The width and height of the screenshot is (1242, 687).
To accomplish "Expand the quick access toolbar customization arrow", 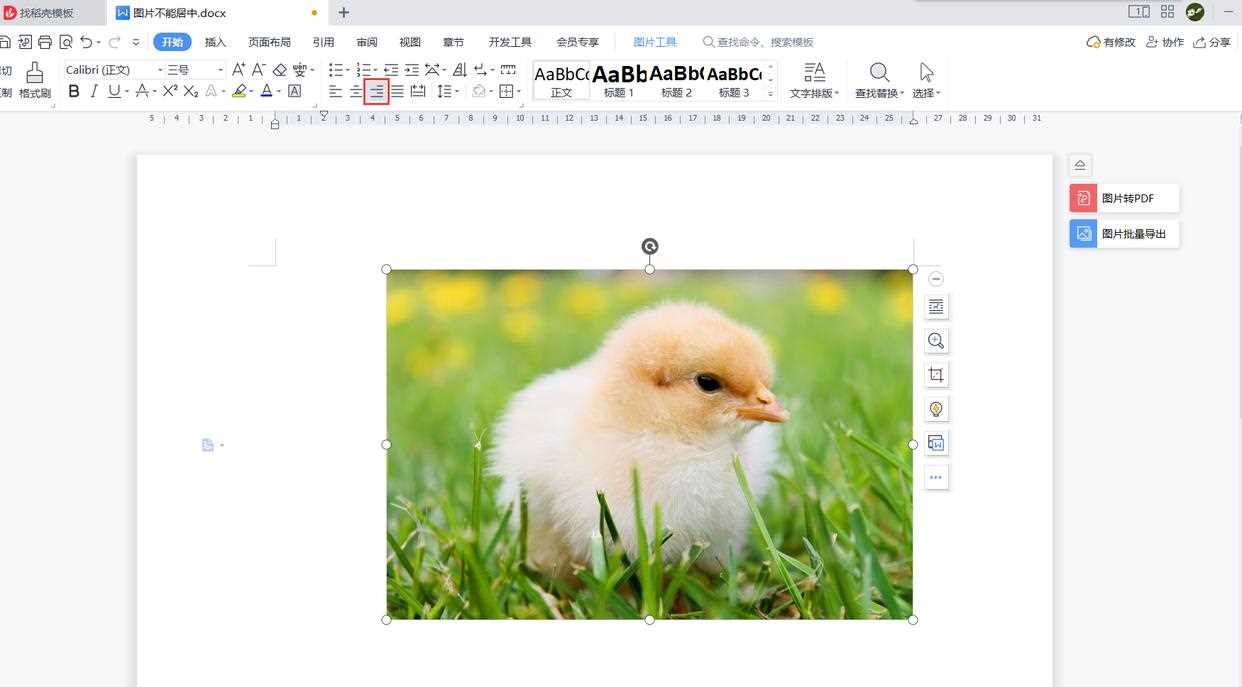I will (x=136, y=42).
